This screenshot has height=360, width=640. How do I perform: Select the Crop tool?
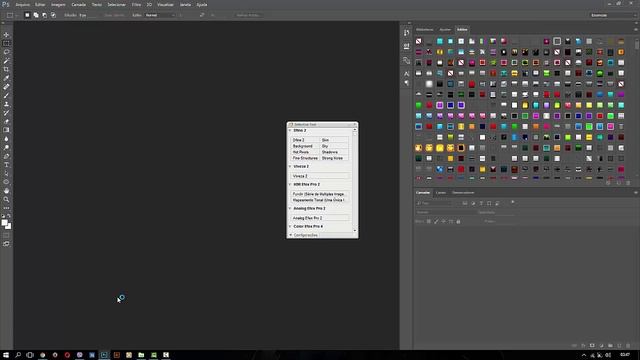point(6,69)
